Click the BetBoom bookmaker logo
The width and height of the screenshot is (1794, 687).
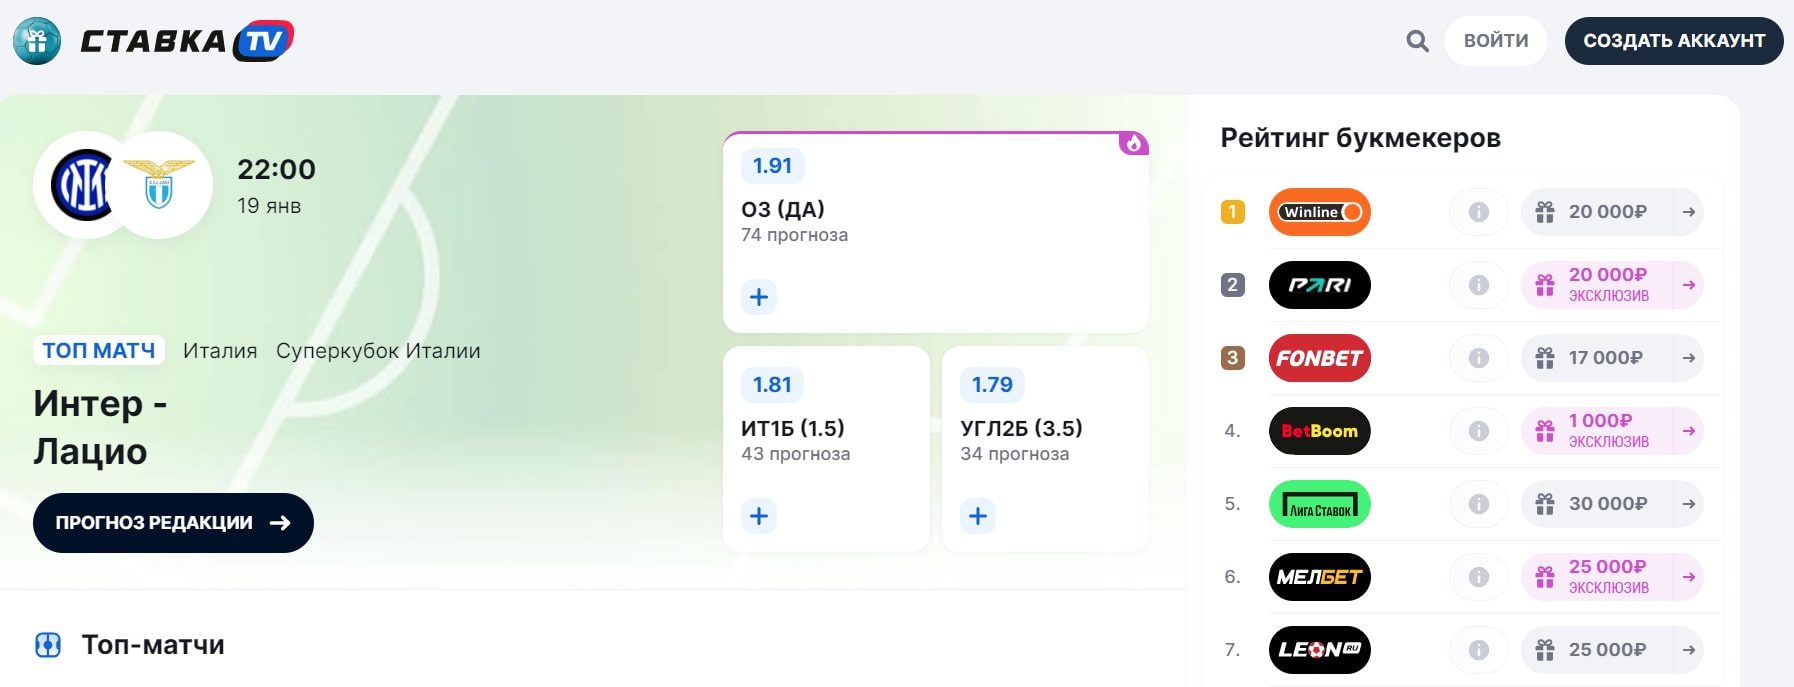tap(1319, 431)
